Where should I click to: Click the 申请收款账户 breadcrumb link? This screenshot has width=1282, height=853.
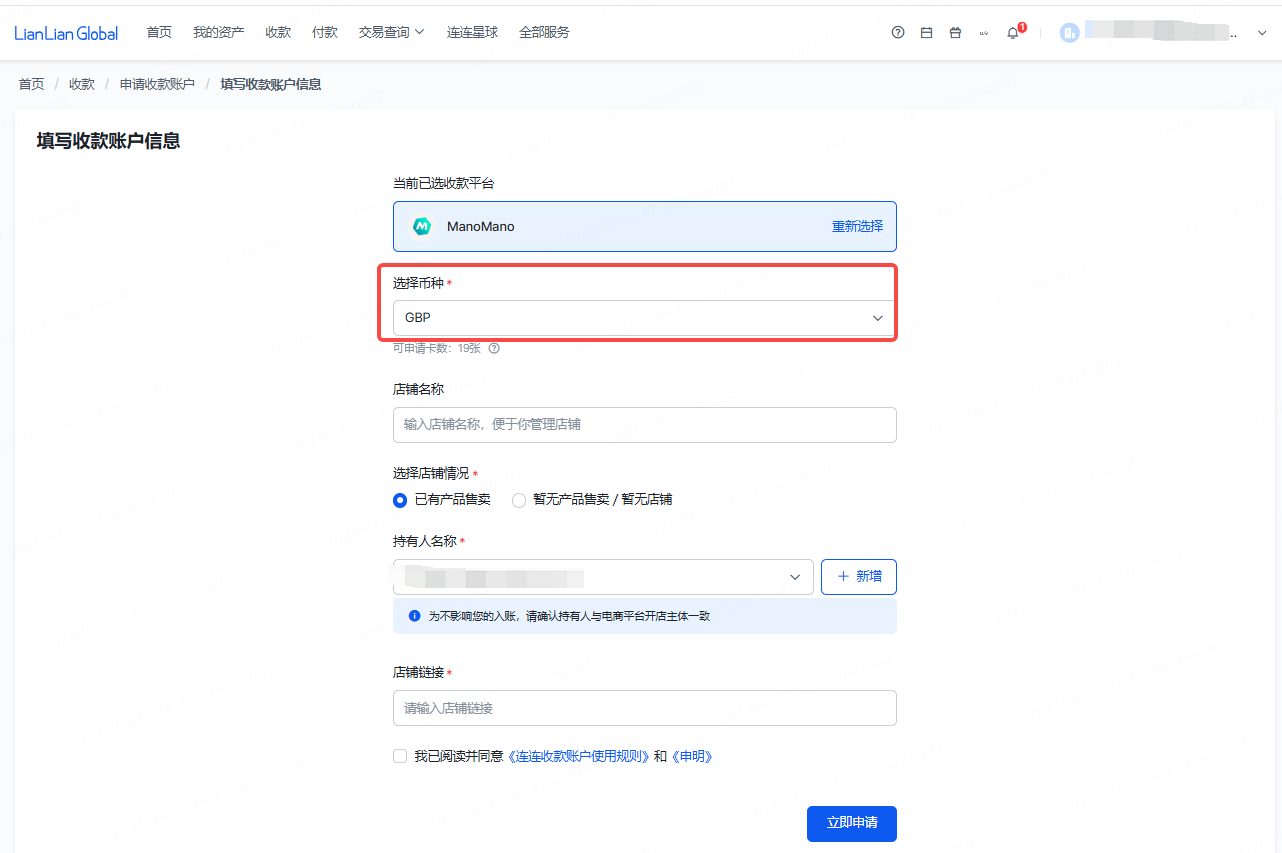click(x=157, y=84)
